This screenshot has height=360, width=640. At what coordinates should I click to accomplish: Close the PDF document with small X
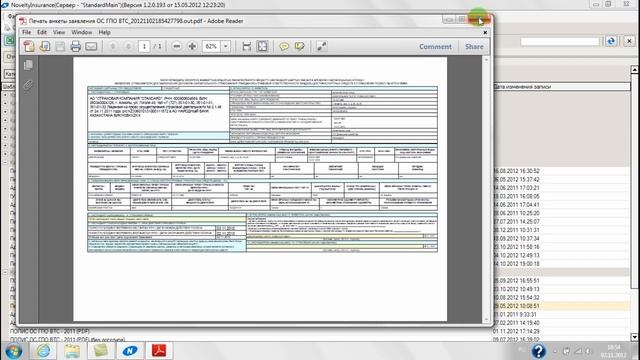pos(485,32)
